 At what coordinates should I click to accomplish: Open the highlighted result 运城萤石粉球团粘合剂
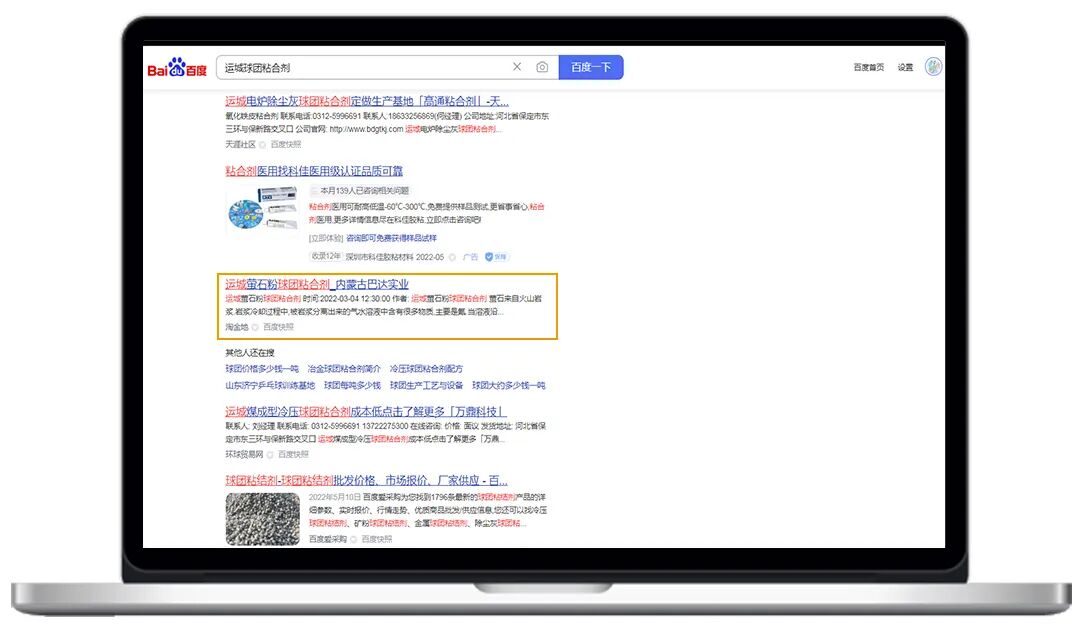pos(316,284)
